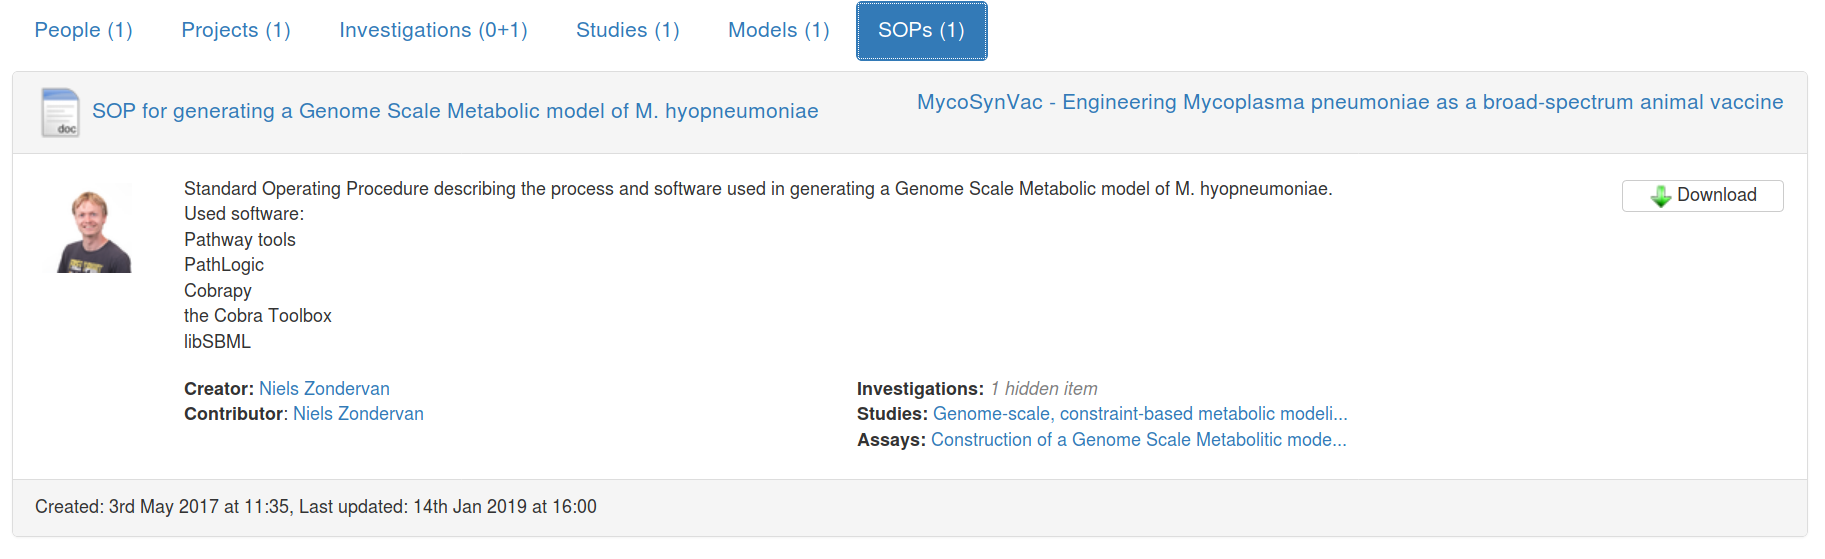
Task: Open the Construction of Genome Scale assay link
Action: [x=1138, y=440]
